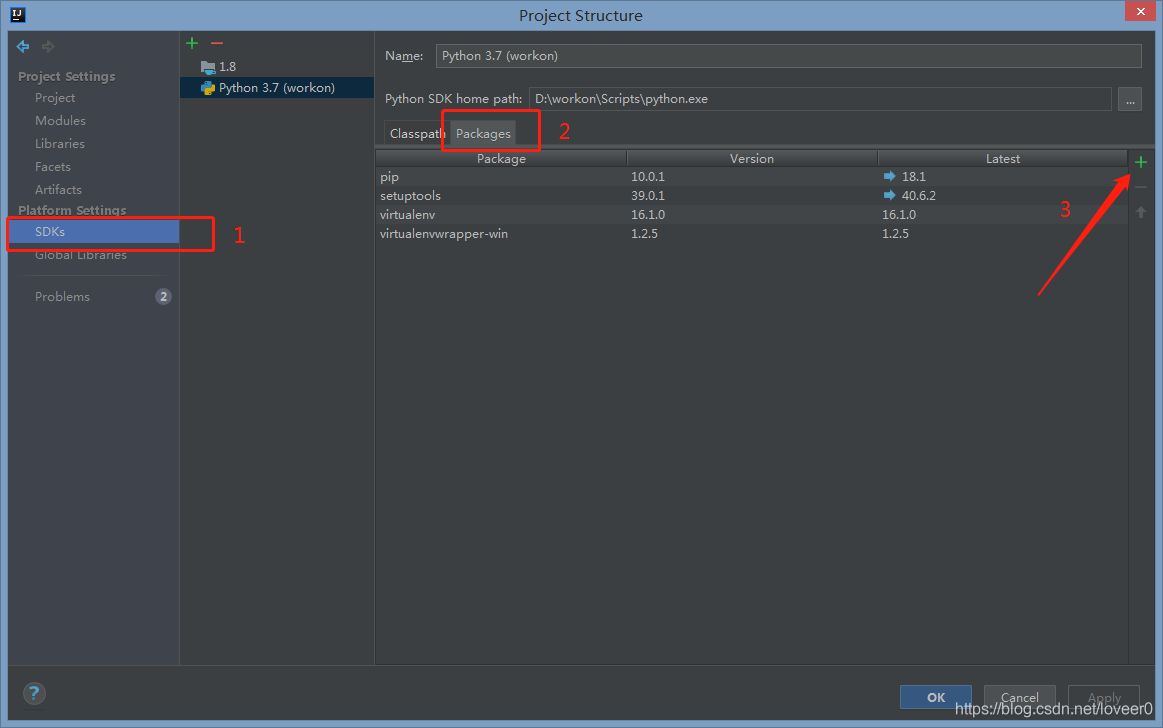1163x728 pixels.
Task: Uninstall package using minus icon
Action: tap(1141, 188)
